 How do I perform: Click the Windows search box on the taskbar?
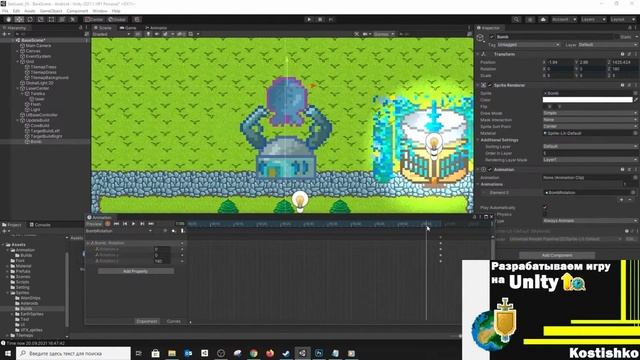pyautogui.click(x=73, y=353)
